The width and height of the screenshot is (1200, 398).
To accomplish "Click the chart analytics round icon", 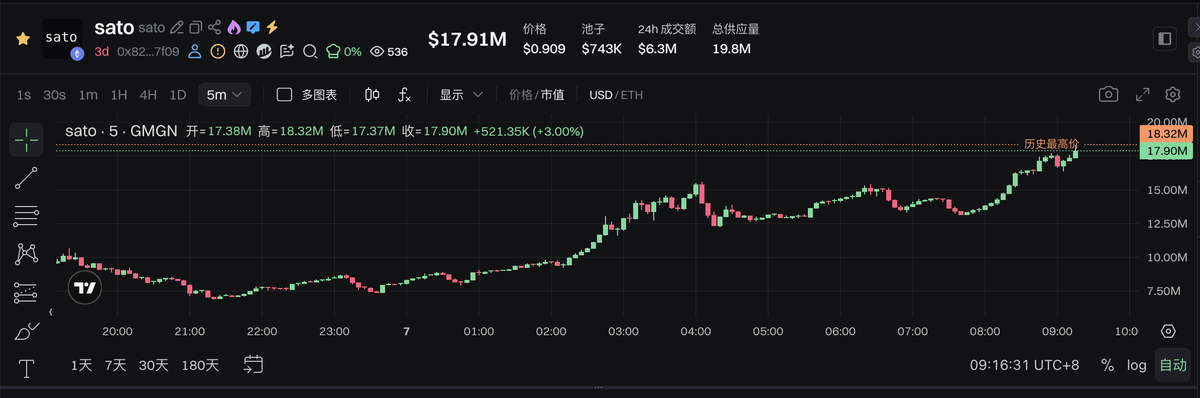I will (264, 51).
